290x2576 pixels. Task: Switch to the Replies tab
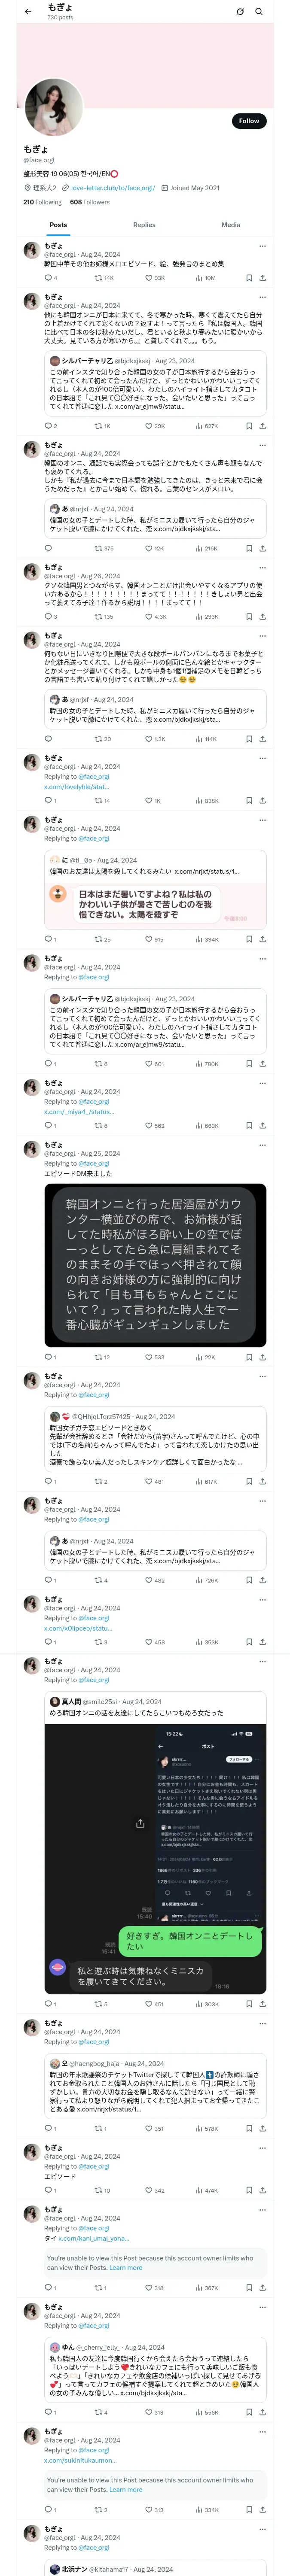(144, 225)
